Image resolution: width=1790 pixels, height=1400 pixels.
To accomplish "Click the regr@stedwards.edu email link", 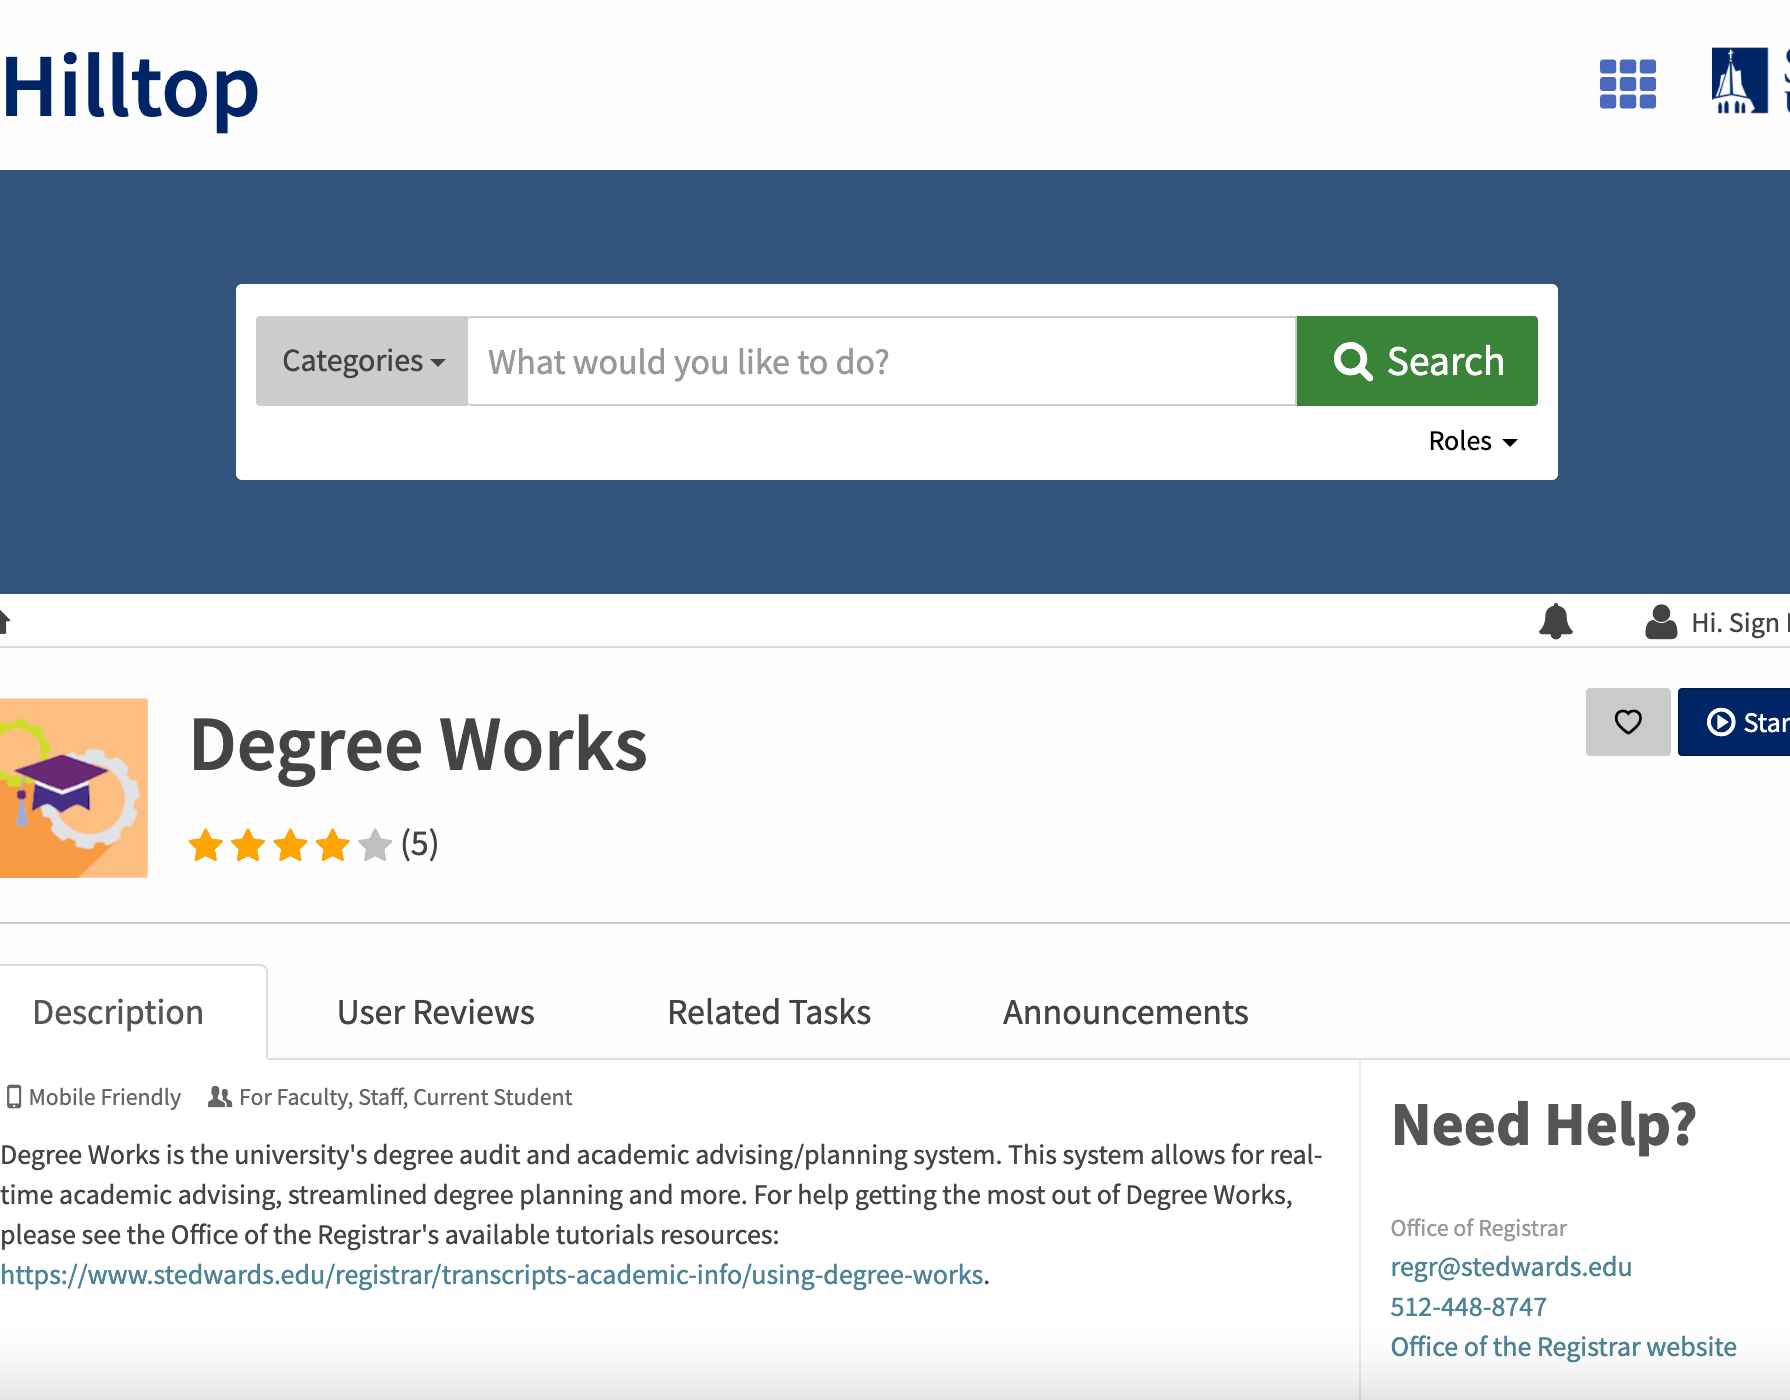I will tap(1511, 1267).
